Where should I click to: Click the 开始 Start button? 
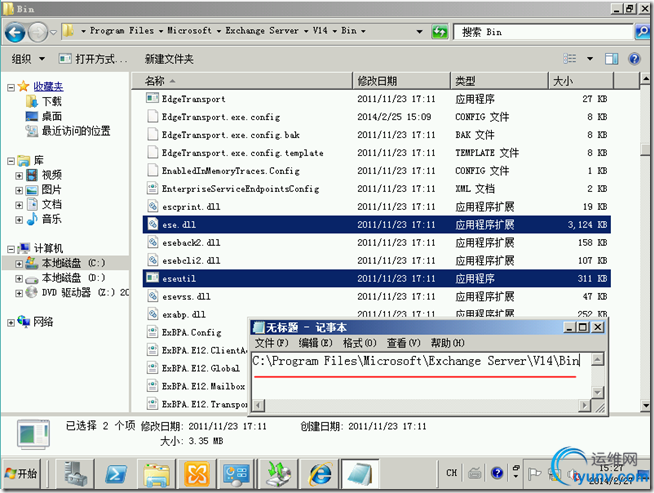pyautogui.click(x=21, y=474)
